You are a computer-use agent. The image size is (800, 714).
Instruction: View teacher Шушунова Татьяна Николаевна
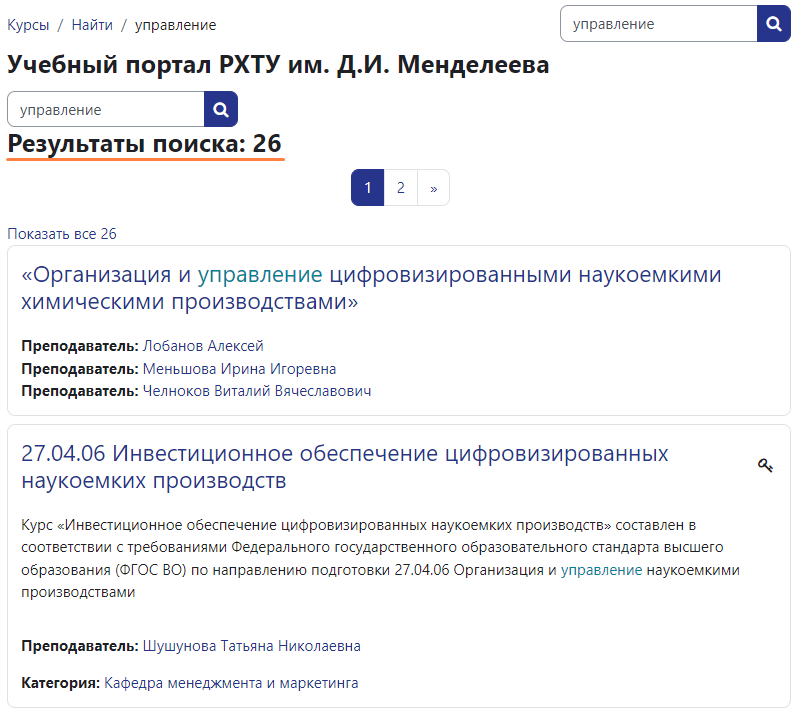coord(251,646)
